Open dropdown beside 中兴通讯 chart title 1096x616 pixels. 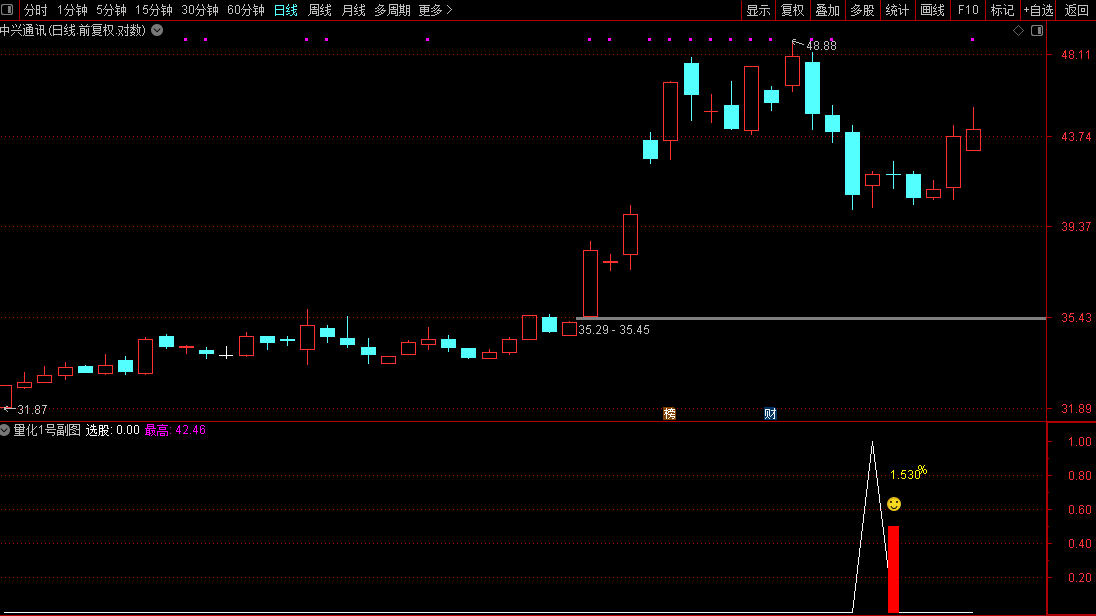tap(157, 30)
